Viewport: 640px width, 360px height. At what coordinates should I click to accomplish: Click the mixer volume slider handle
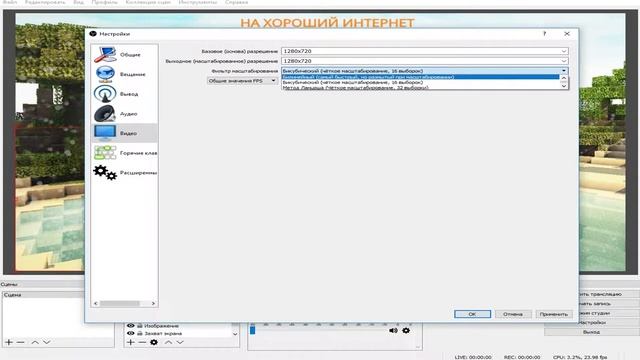[x=252, y=330]
